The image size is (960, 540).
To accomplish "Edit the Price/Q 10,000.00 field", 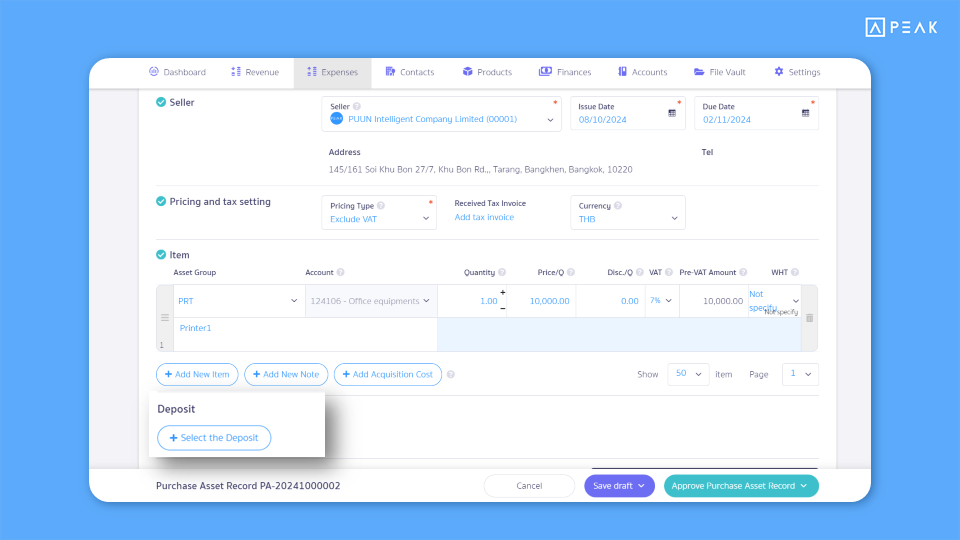I will coord(541,301).
